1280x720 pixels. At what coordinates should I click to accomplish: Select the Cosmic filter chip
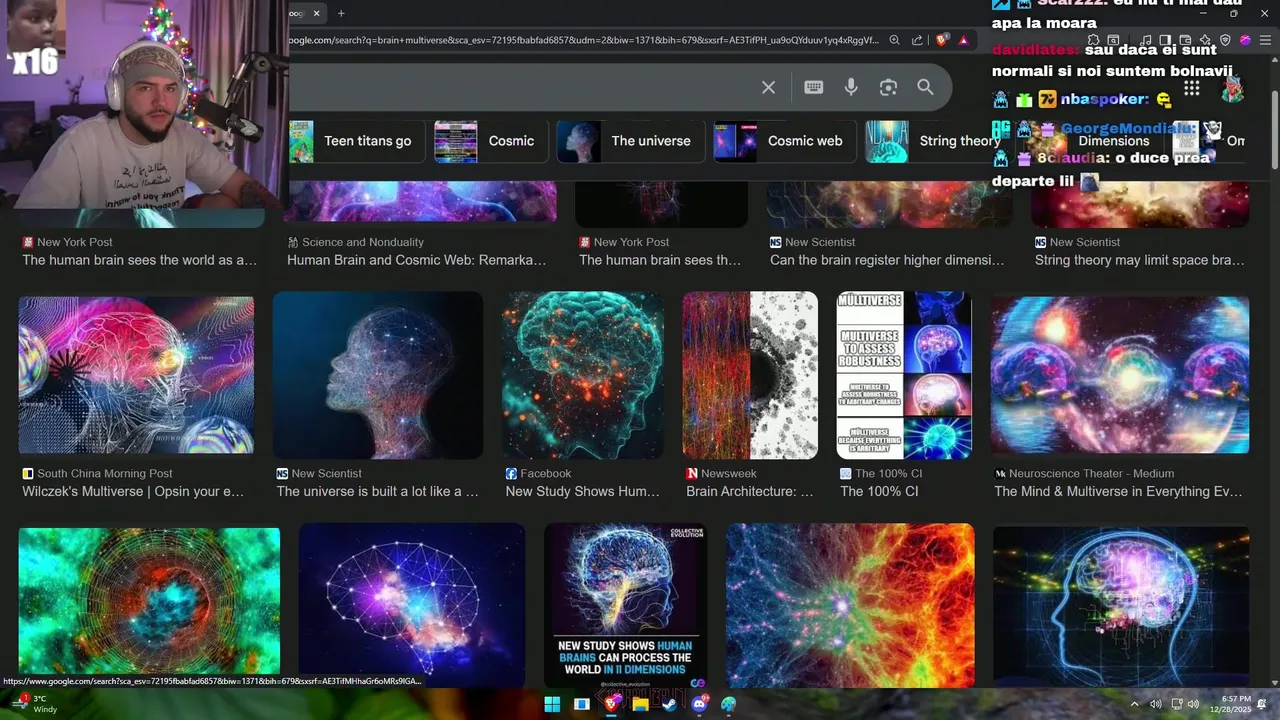[x=490, y=141]
